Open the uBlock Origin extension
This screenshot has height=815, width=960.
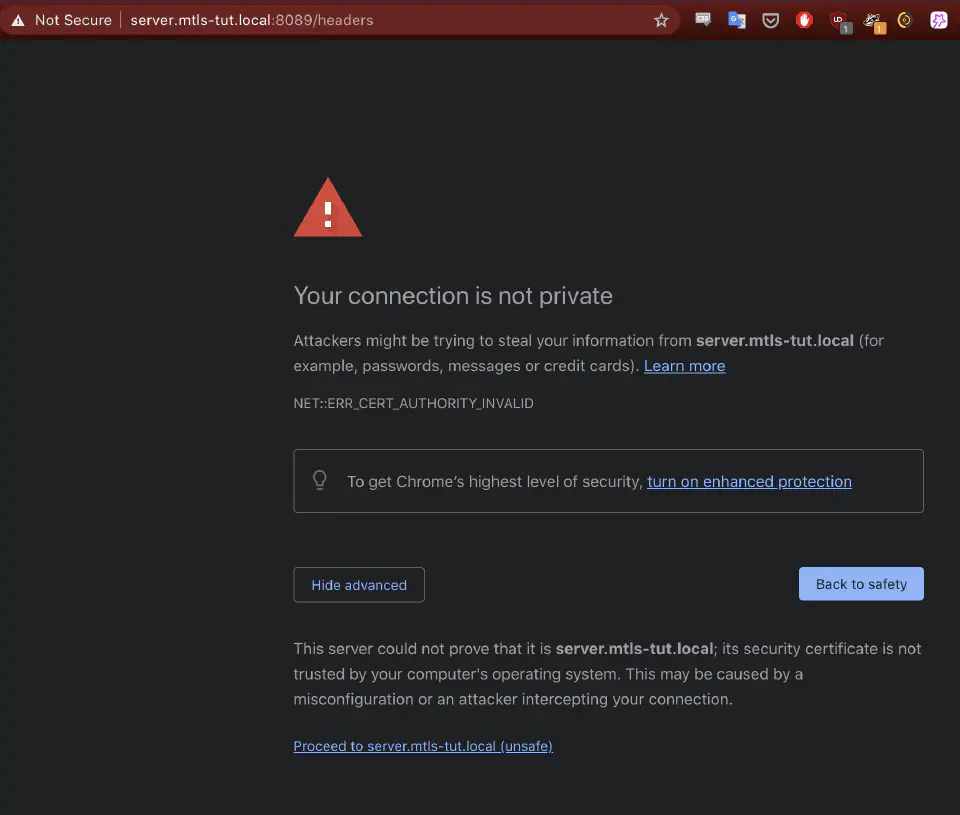point(839,21)
